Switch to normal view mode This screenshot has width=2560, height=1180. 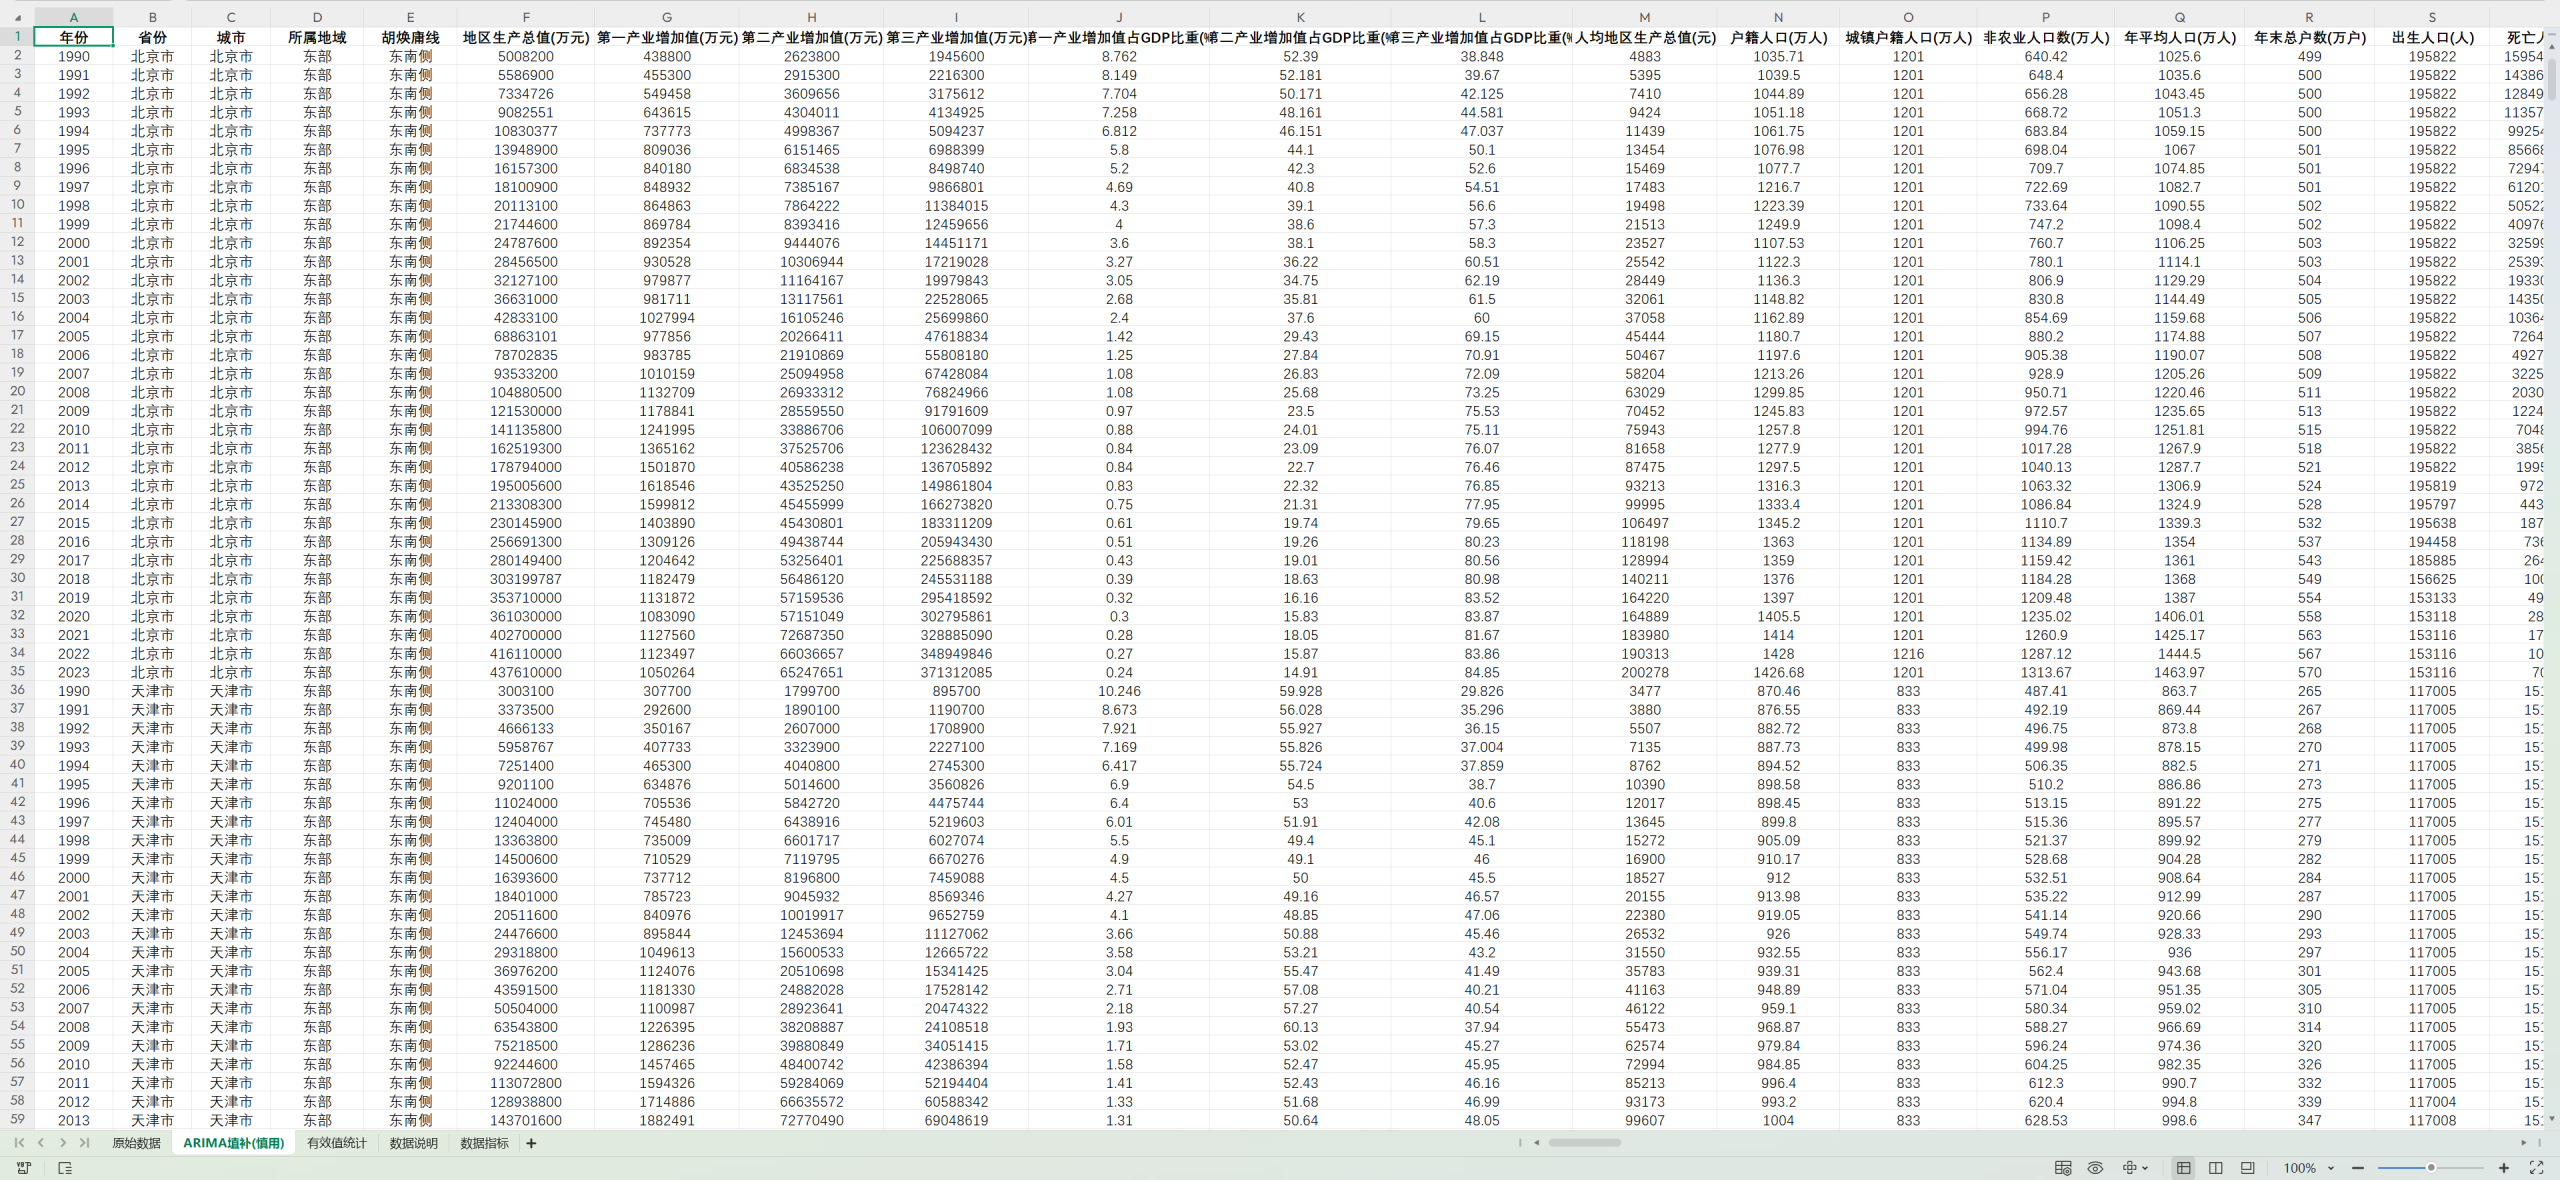[x=2184, y=1168]
